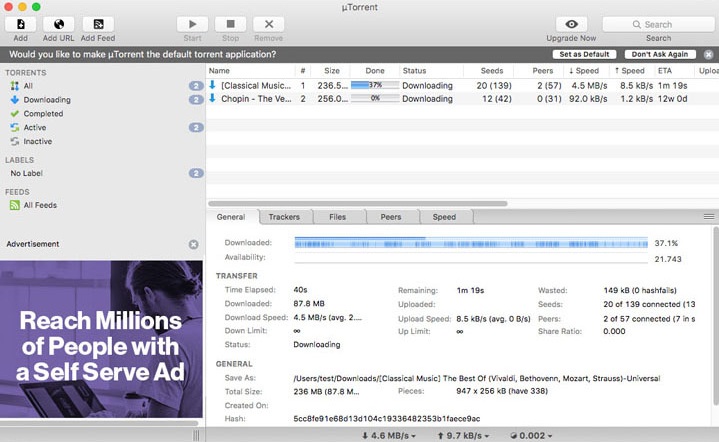Sort by upload Speed column
719x442 pixels.
(632, 71)
